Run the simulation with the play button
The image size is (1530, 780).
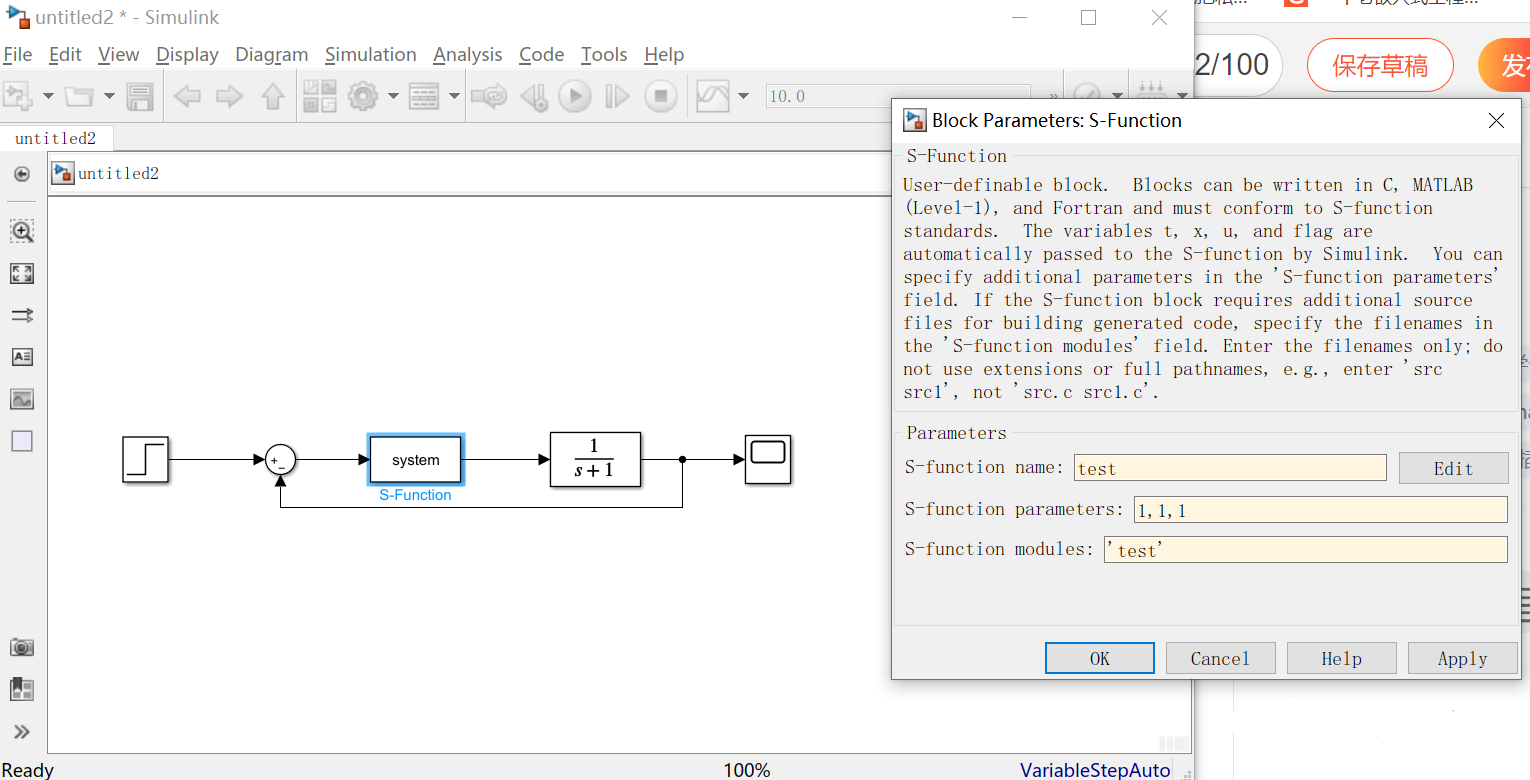[575, 97]
